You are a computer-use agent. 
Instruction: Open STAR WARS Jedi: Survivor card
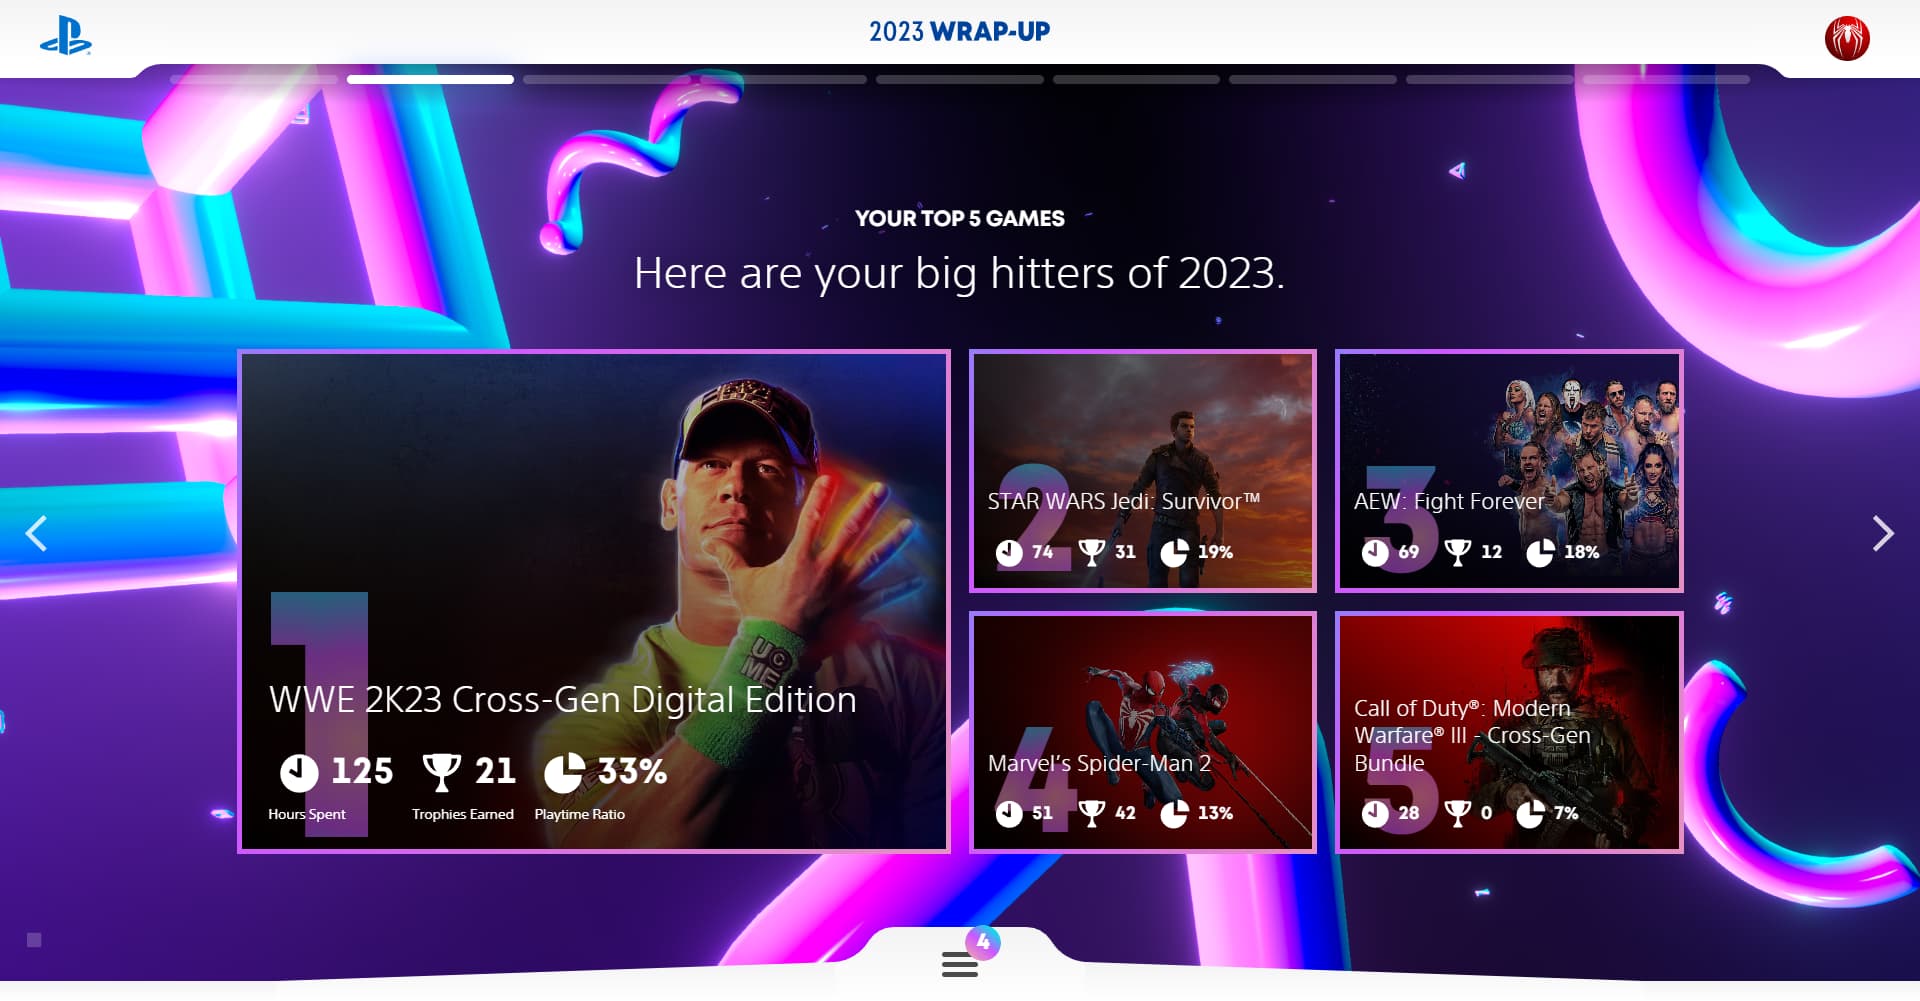[1143, 471]
